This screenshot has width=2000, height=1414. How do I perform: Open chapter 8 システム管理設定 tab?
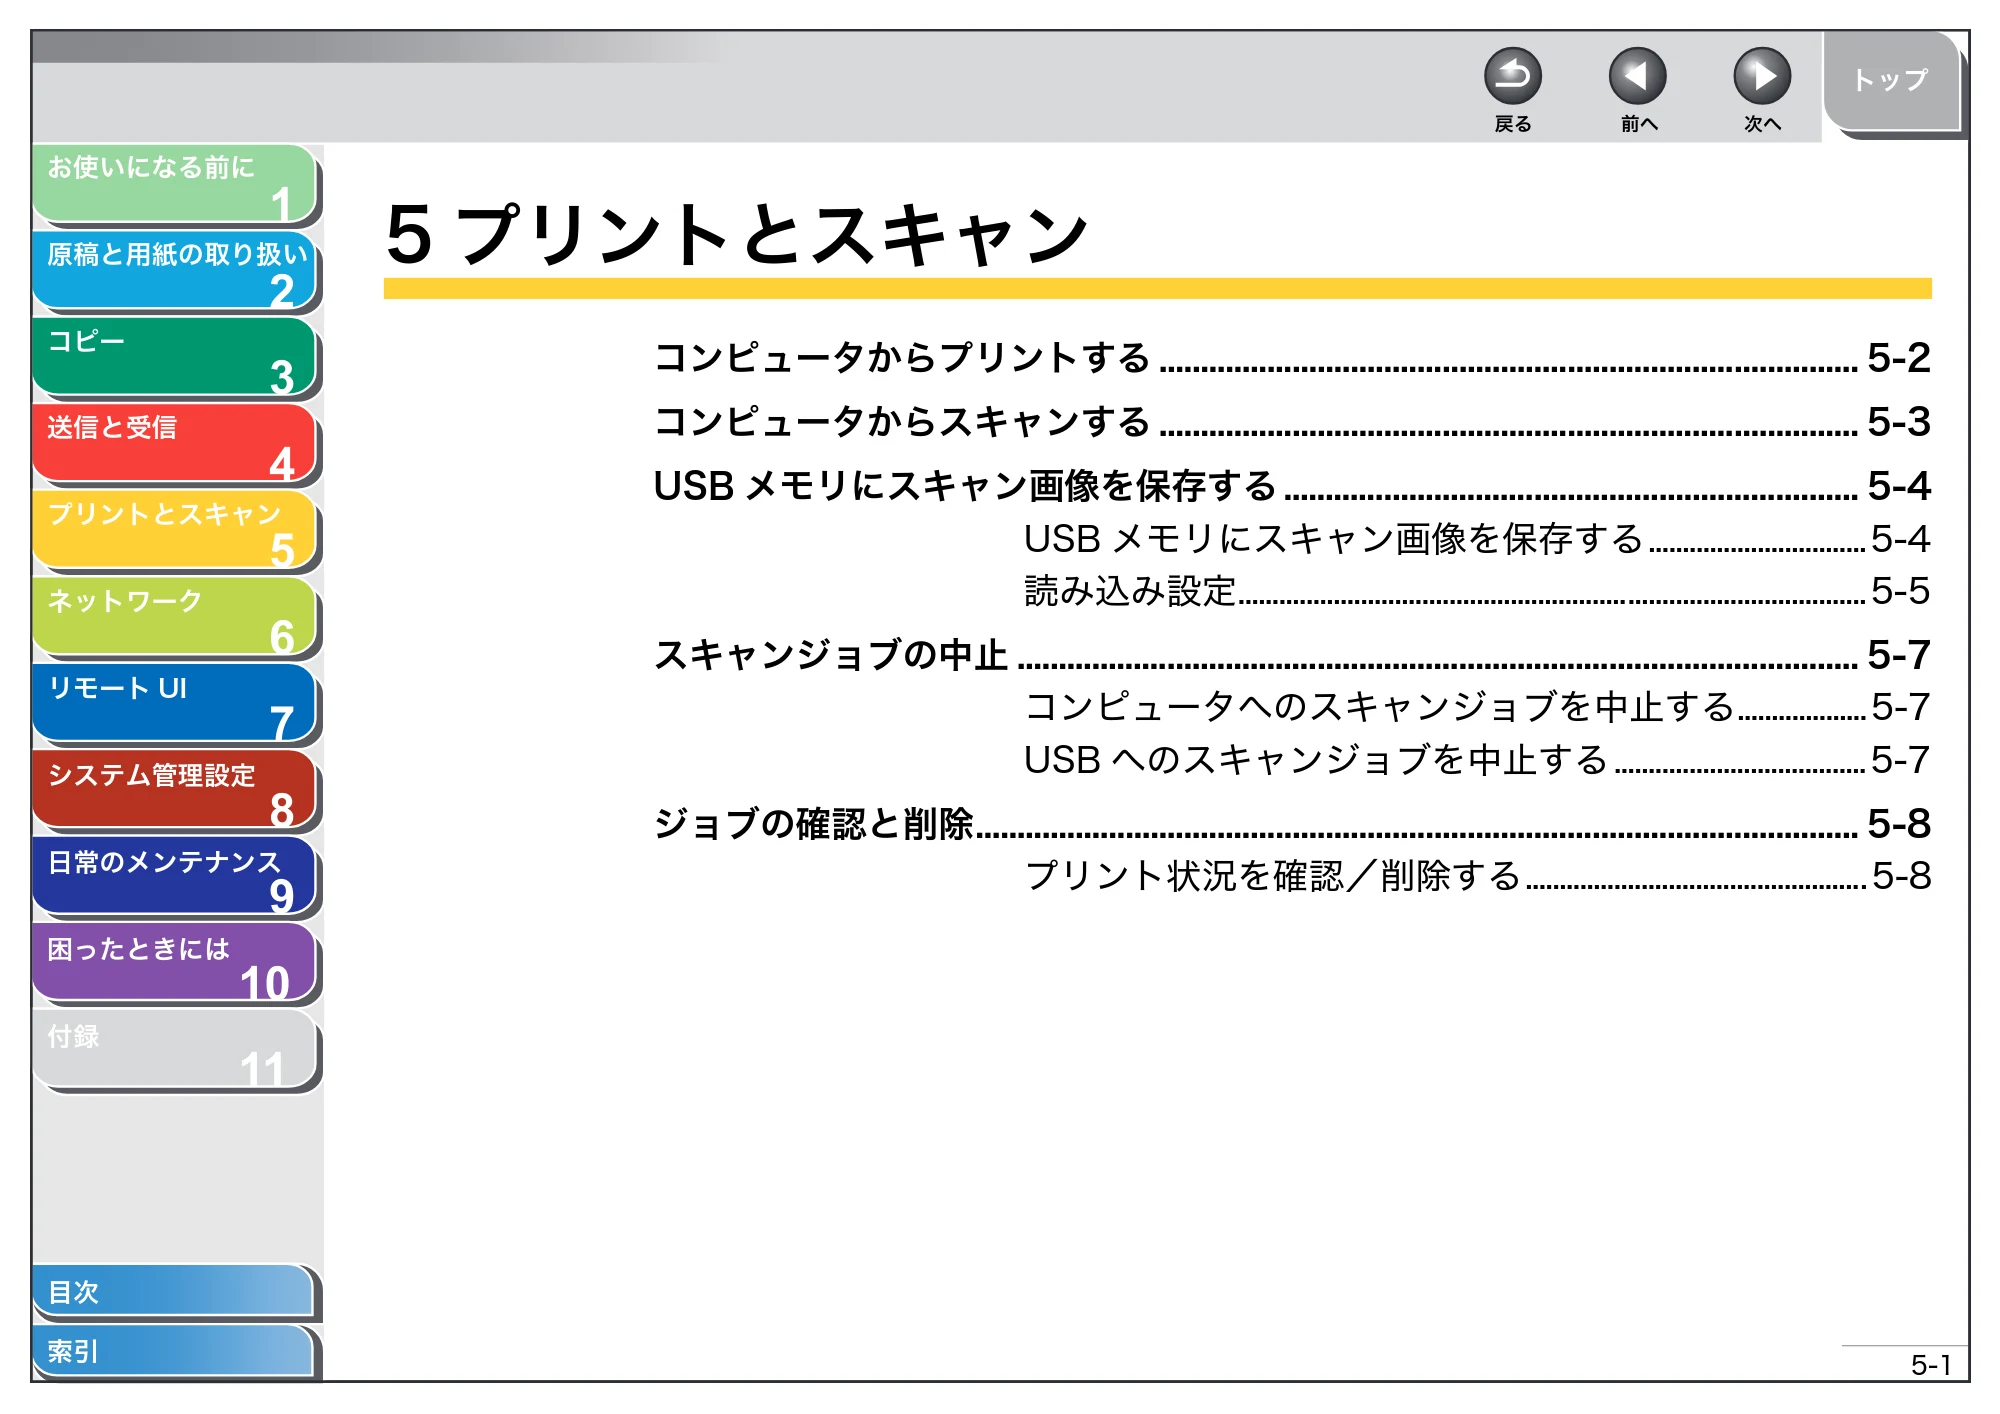(175, 790)
